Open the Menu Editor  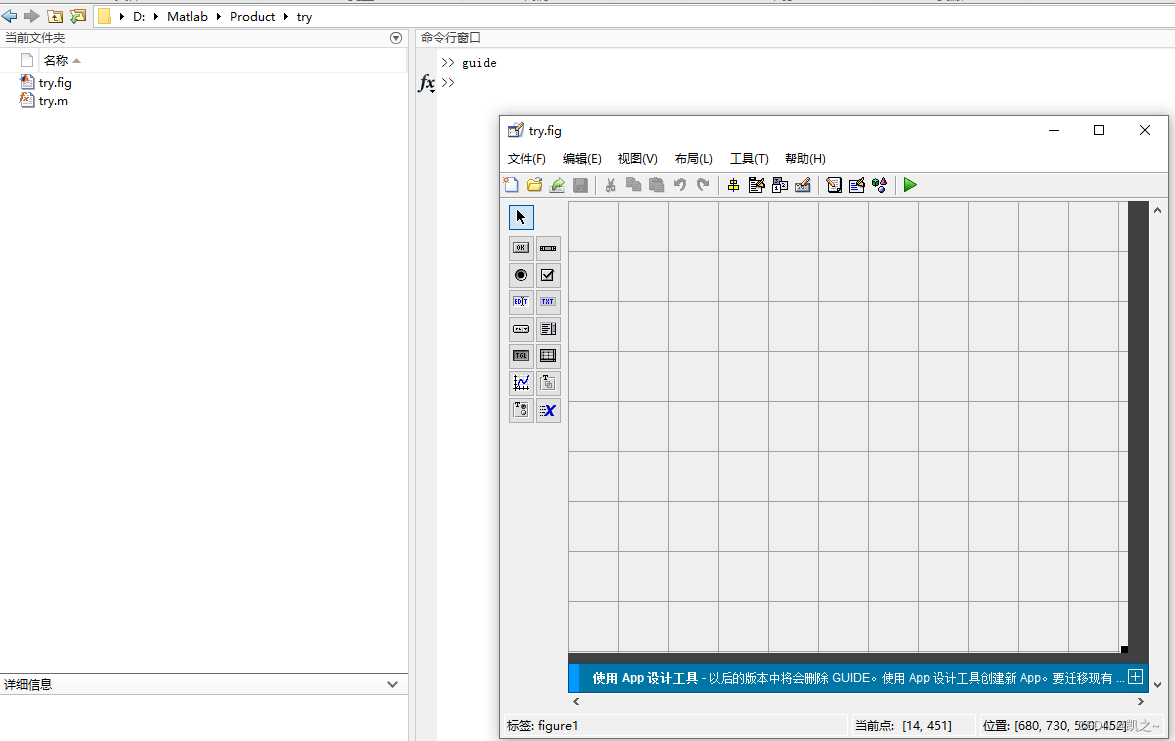point(756,185)
